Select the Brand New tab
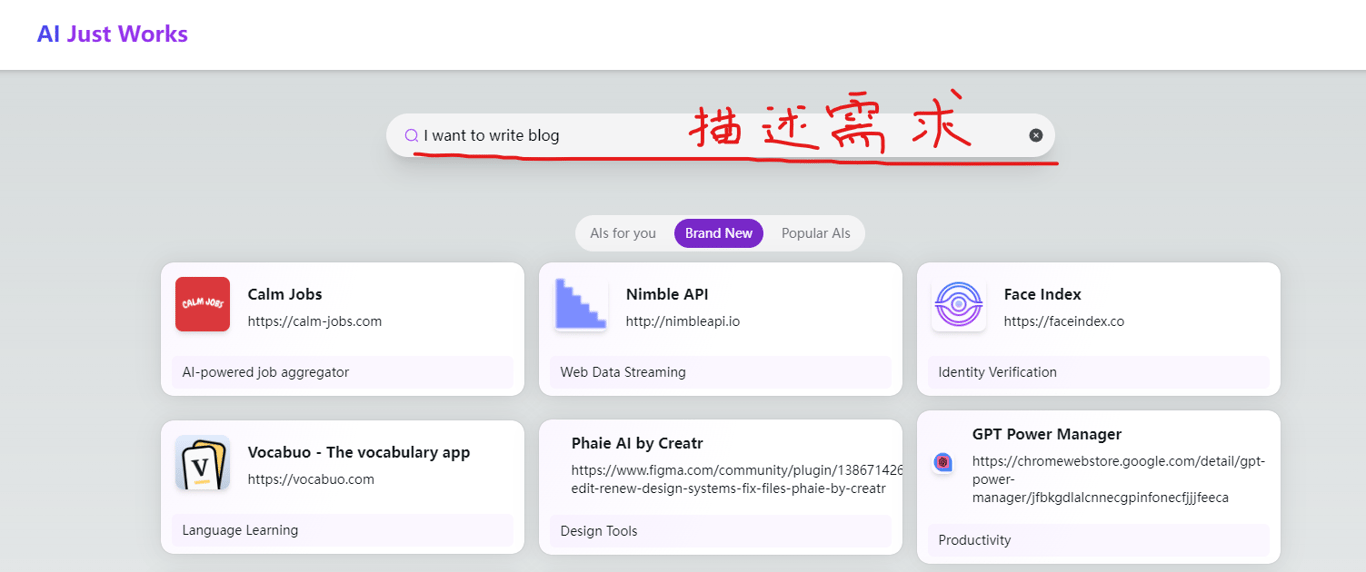The width and height of the screenshot is (1366, 572). tap(719, 233)
